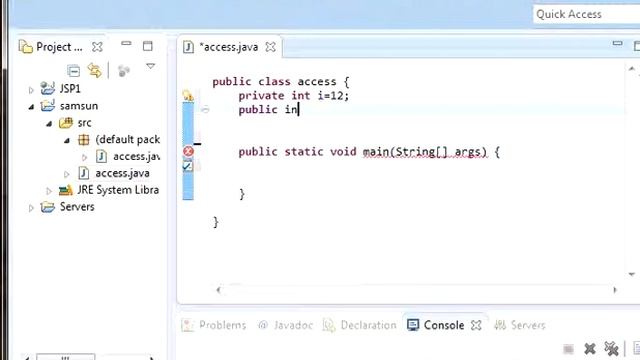640x360 pixels.
Task: Expand the JSP1 project node
Action: click(31, 90)
